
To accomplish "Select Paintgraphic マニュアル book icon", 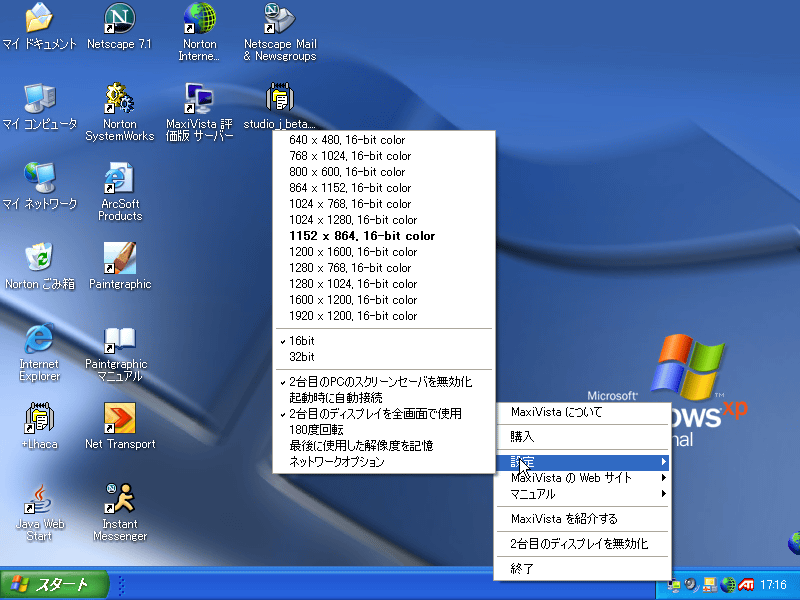I will [x=119, y=339].
